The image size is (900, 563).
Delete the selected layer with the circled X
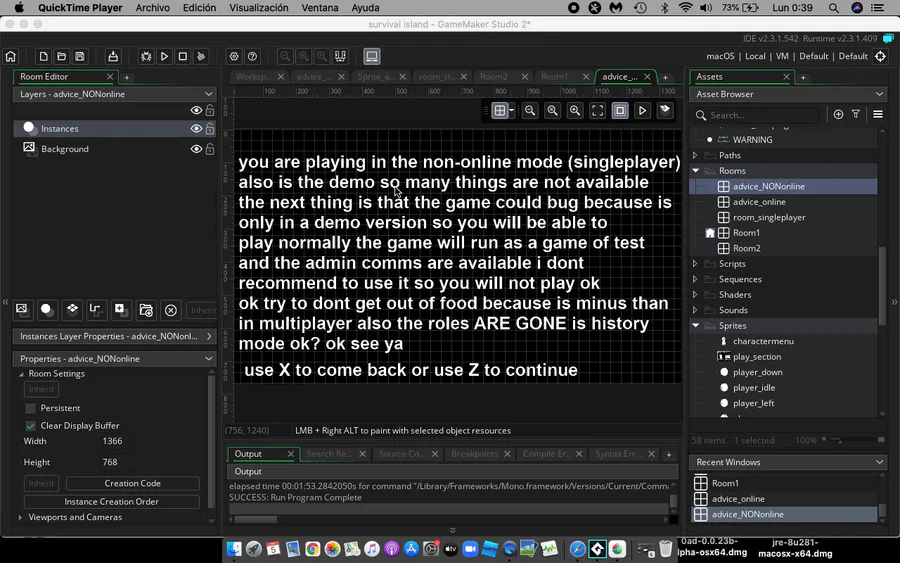(x=171, y=310)
